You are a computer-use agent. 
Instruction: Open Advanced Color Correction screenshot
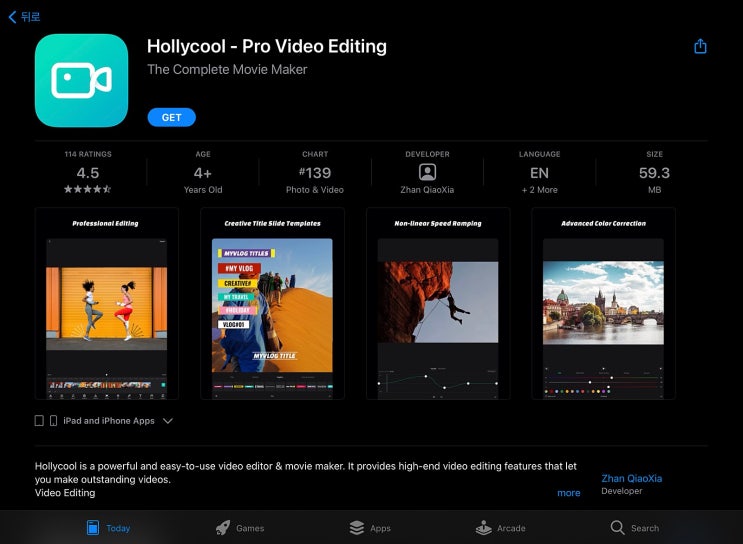603,303
